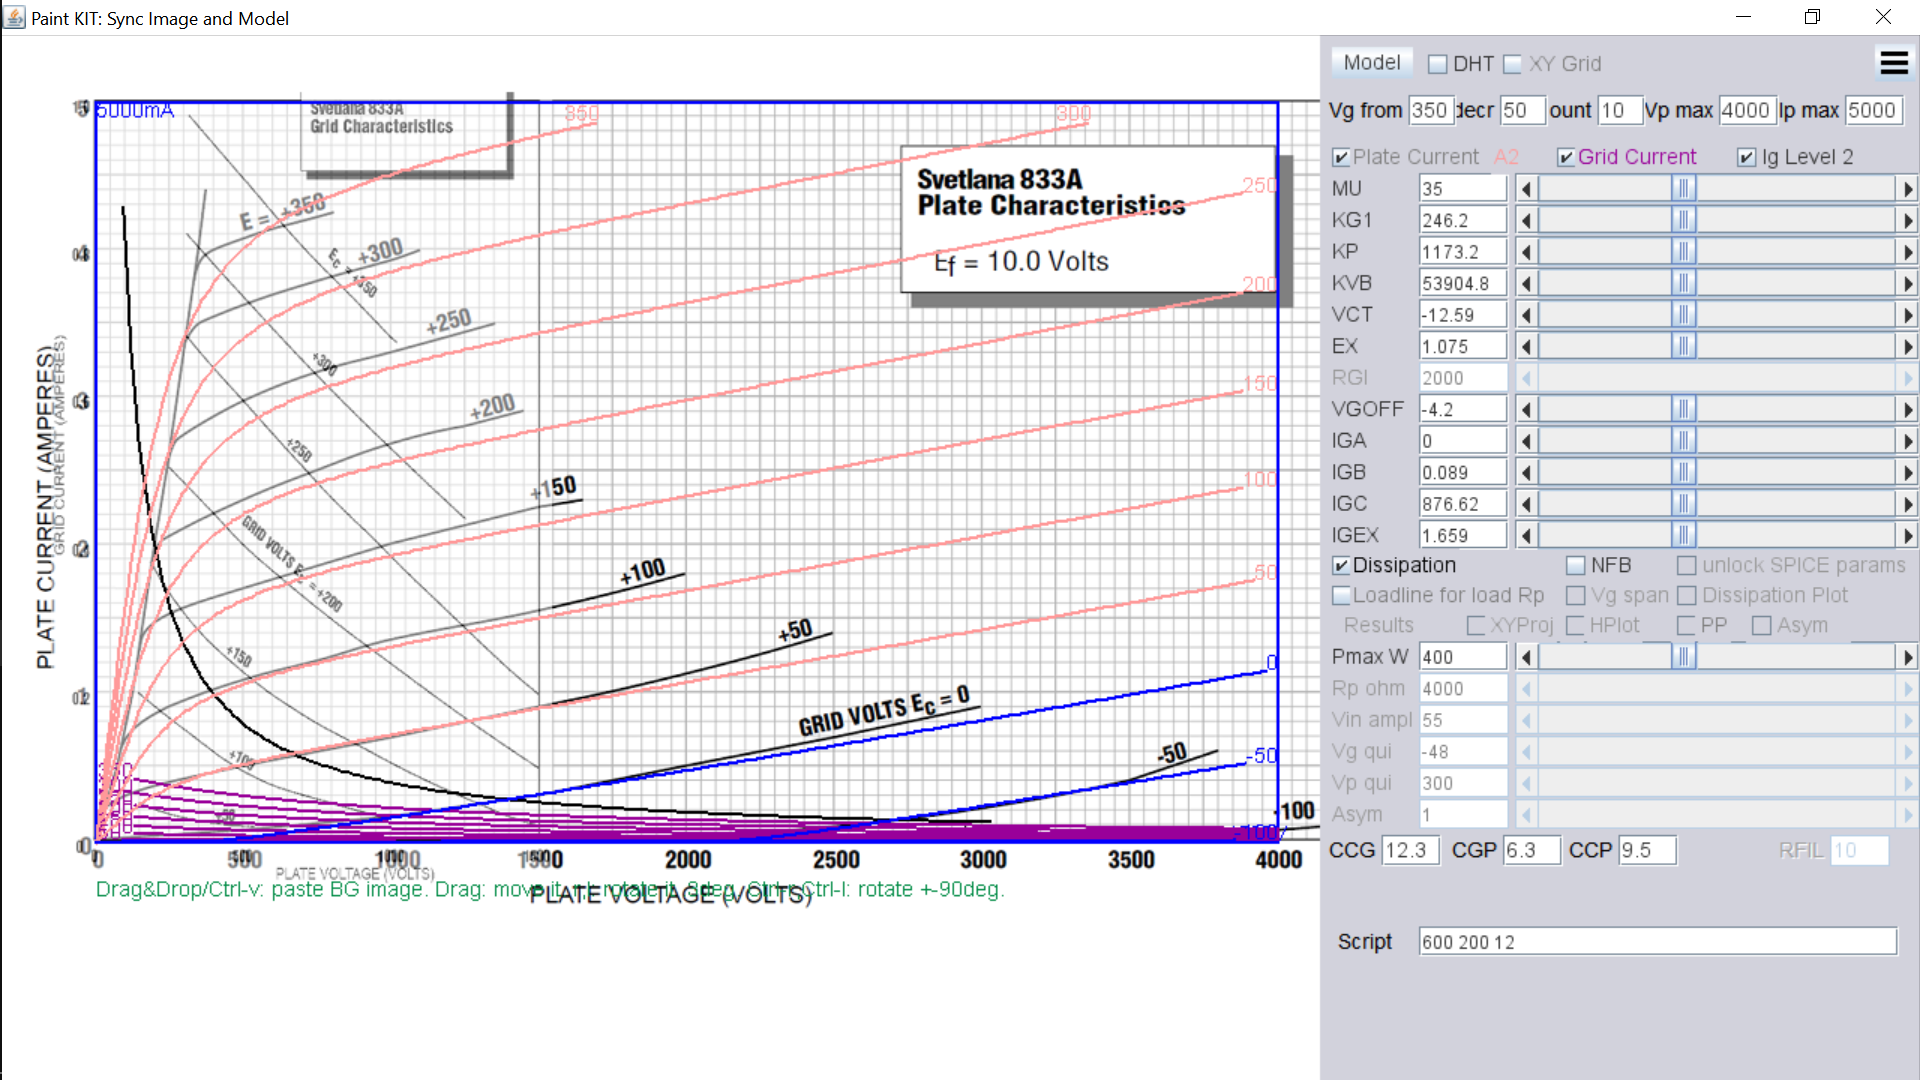
Task: Click the Pmax W value field
Action: tap(1462, 657)
